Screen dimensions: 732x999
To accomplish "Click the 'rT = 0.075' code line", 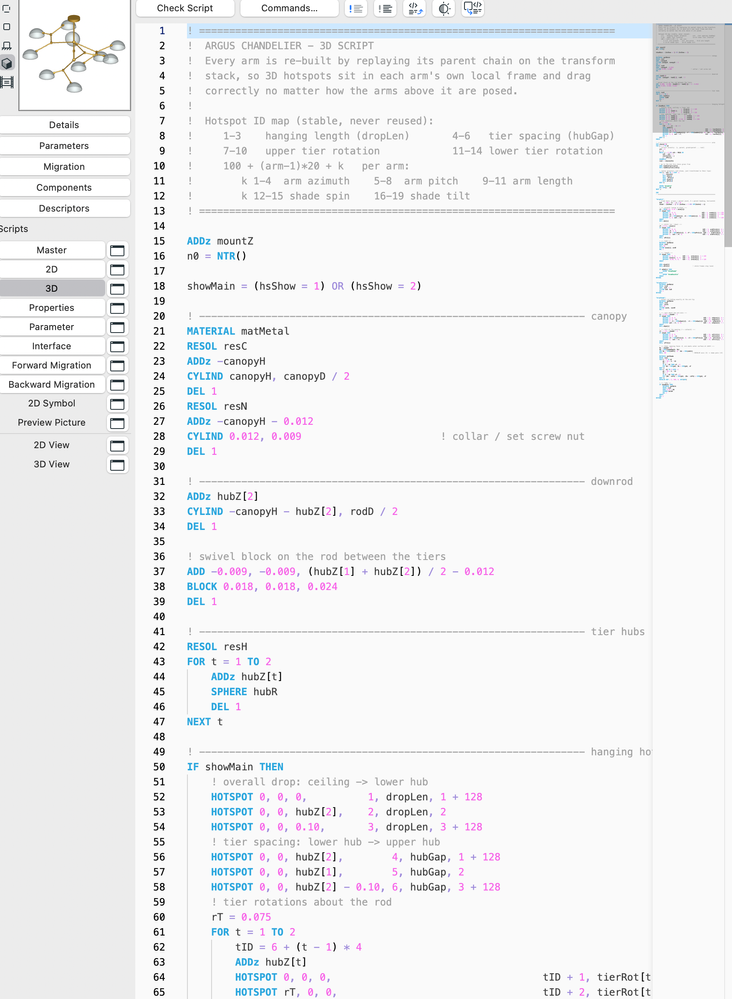I will pyautogui.click(x=241, y=917).
